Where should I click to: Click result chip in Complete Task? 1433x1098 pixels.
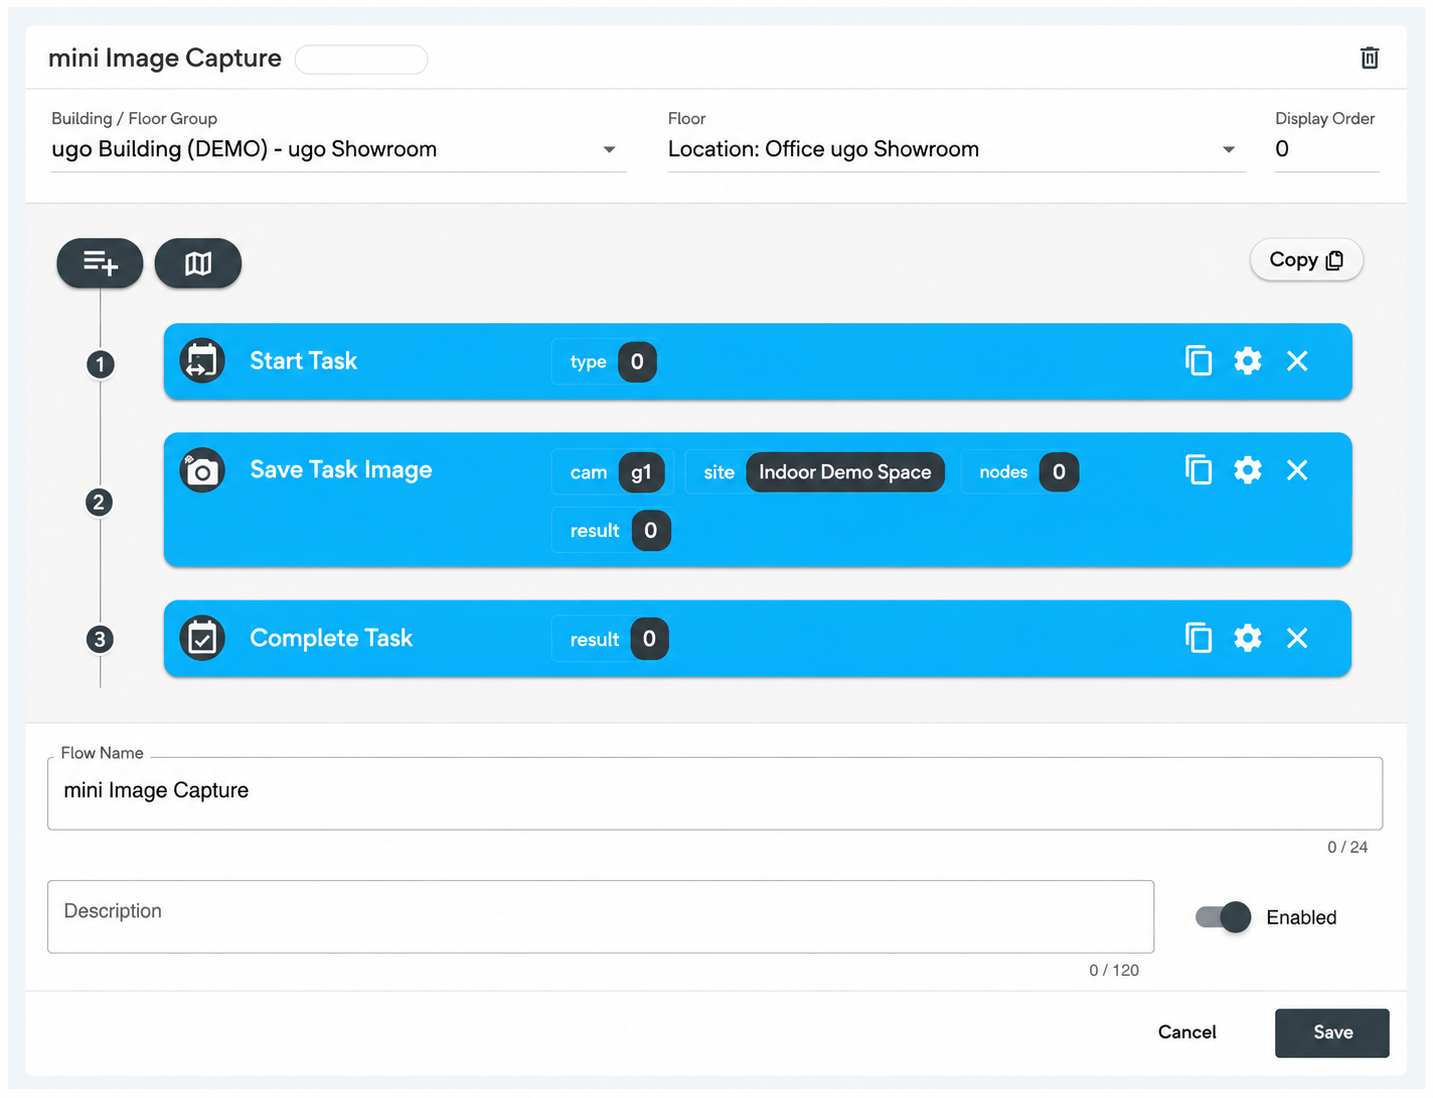pyautogui.click(x=610, y=639)
